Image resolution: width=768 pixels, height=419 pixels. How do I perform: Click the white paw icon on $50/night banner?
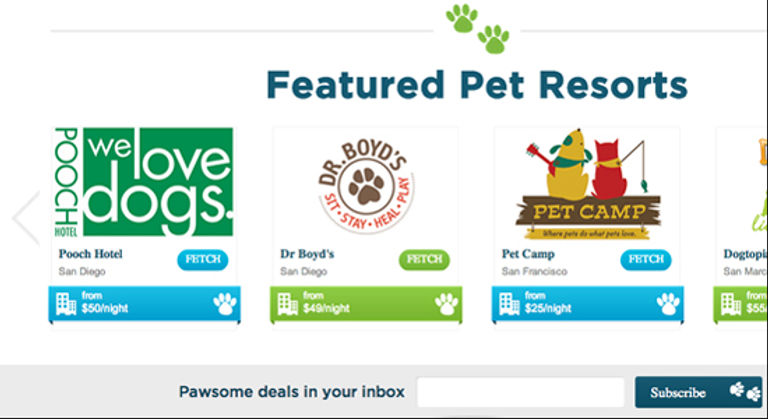click(225, 304)
